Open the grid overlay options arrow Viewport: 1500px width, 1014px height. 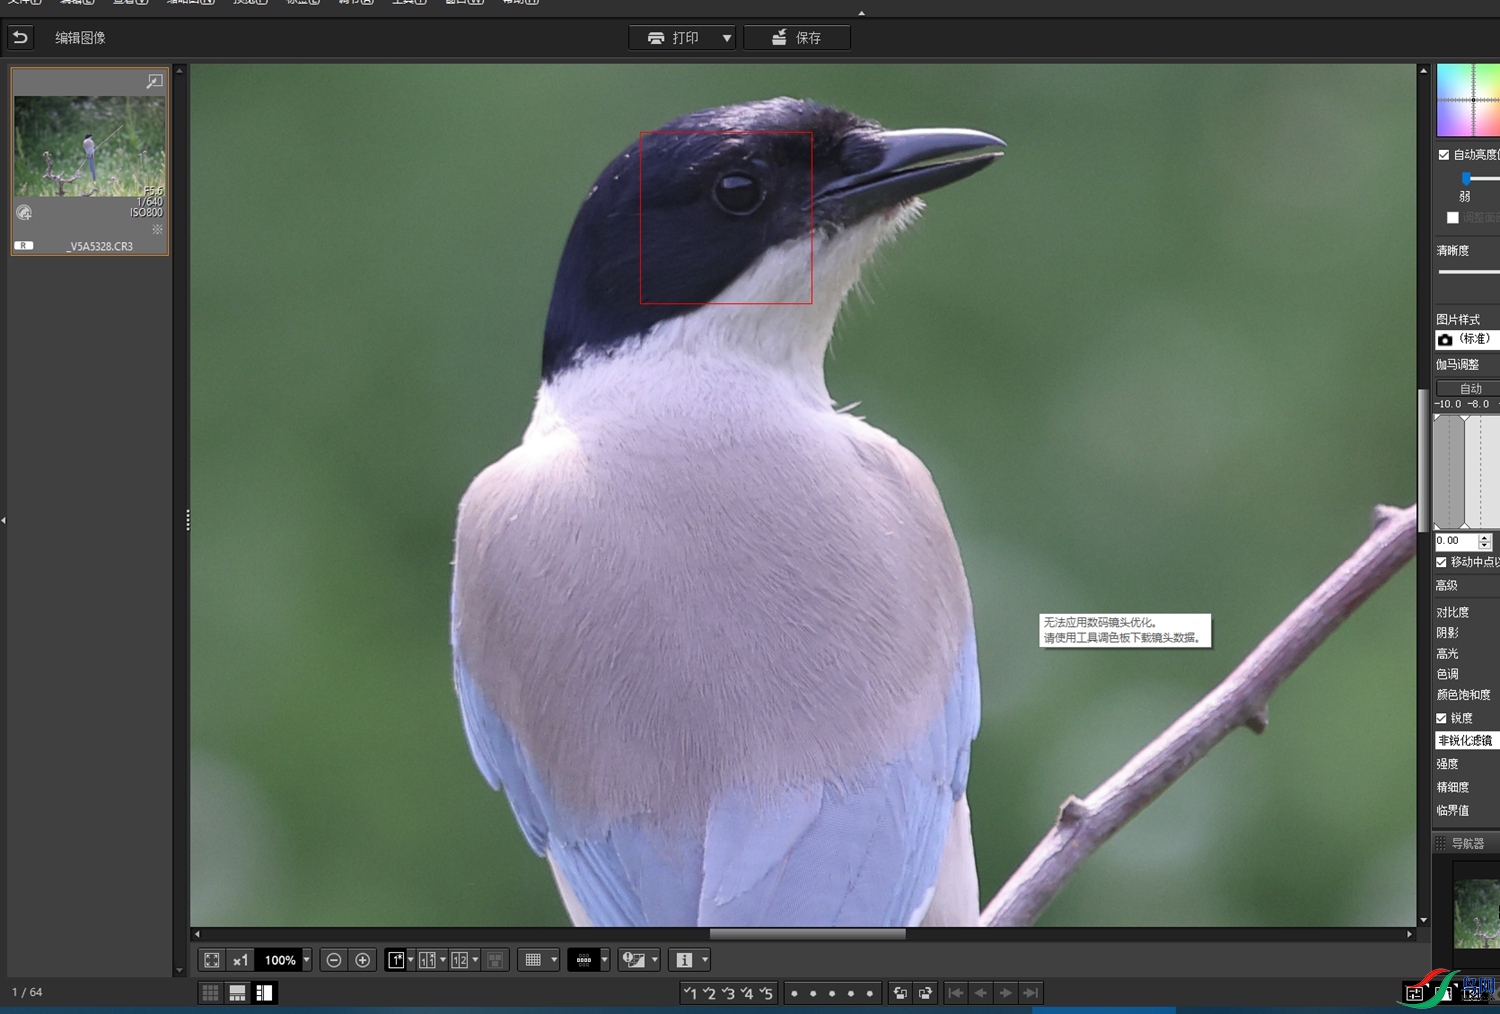(554, 960)
